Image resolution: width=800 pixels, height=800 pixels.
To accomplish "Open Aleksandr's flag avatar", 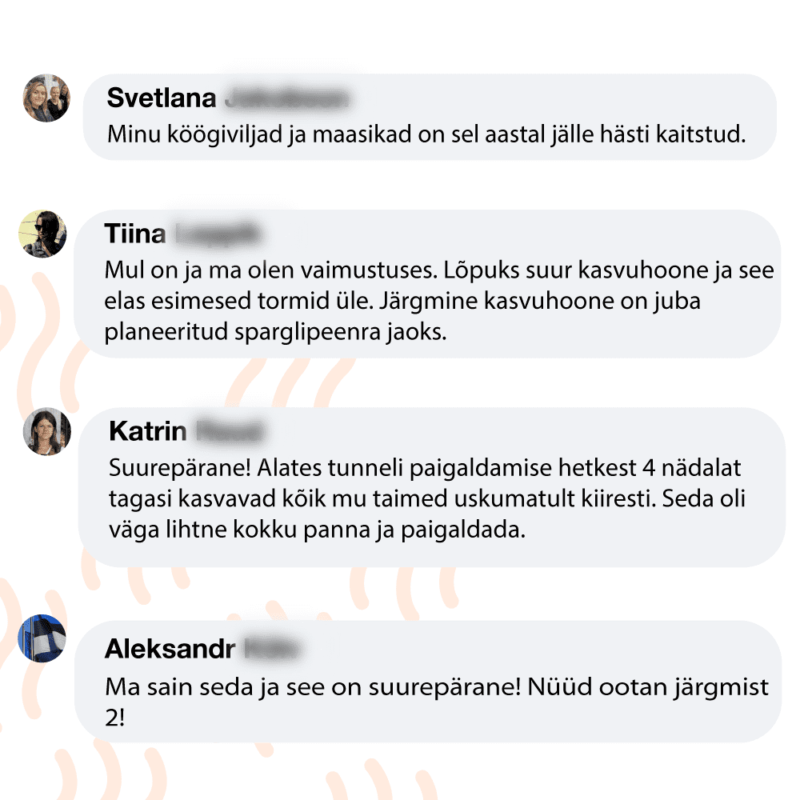I will point(42,638).
